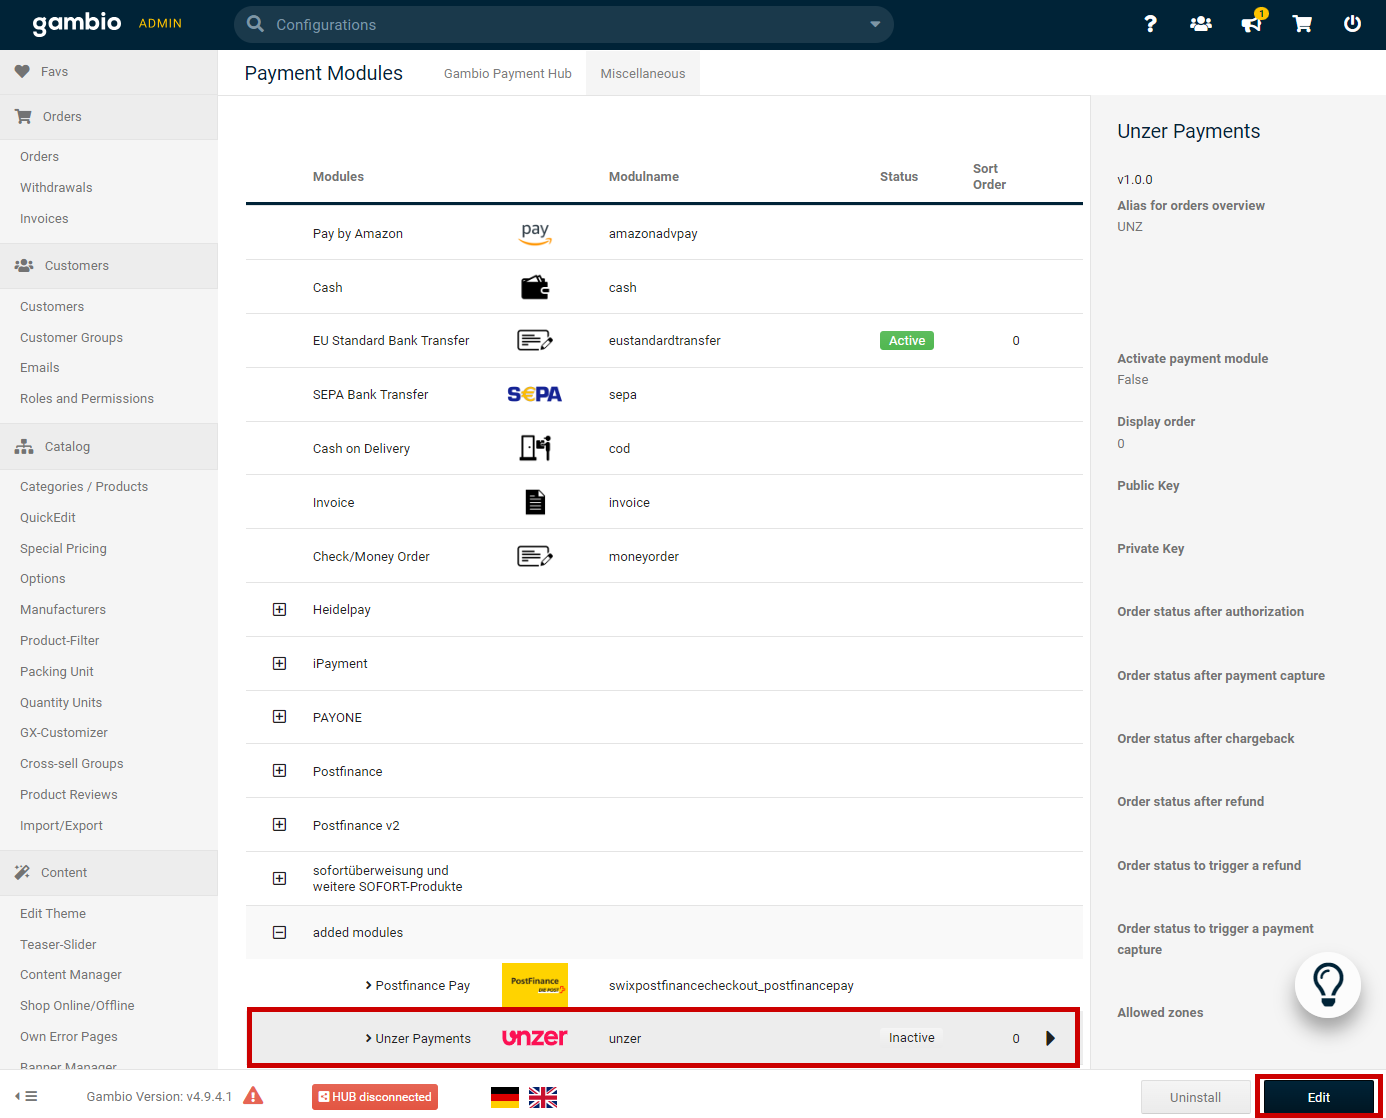Screen dimensions: 1386x1118
Task: Open Roles and Permissions in the sidebar
Action: click(87, 399)
